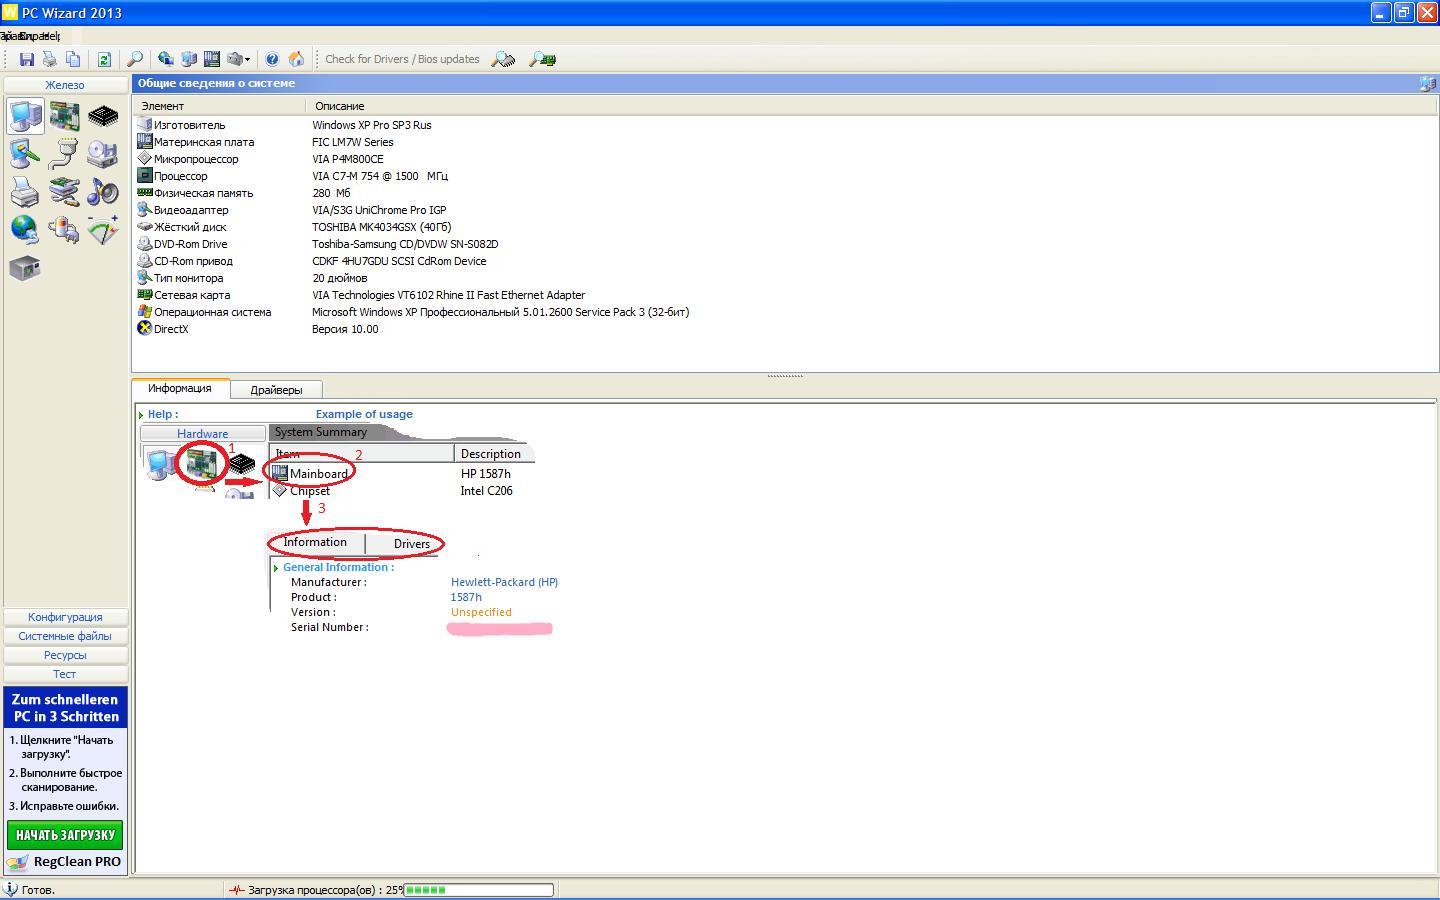Screen dimensions: 1440x900
Task: Select the Материнская плата row
Action: [x=785, y=142]
